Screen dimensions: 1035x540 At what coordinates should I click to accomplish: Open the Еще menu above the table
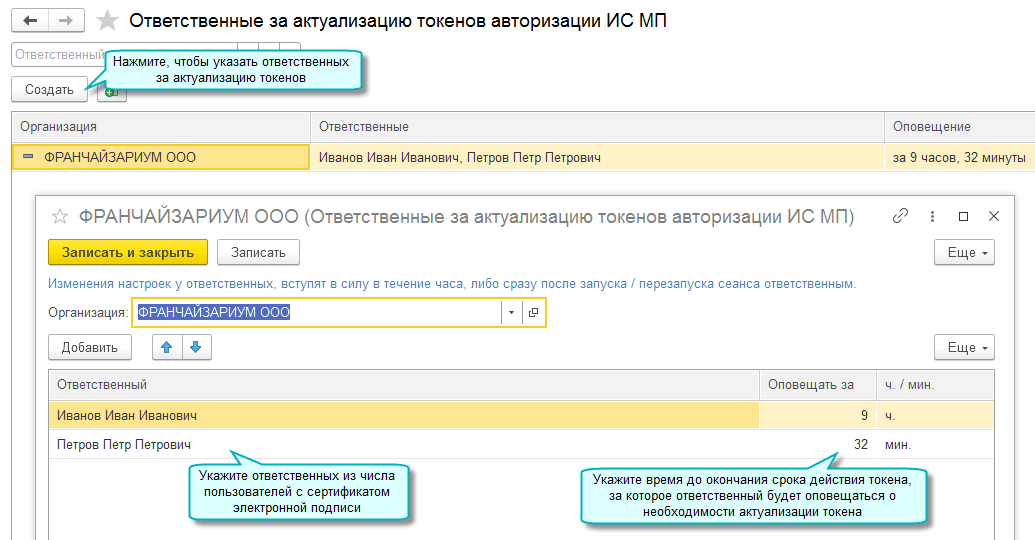point(964,347)
